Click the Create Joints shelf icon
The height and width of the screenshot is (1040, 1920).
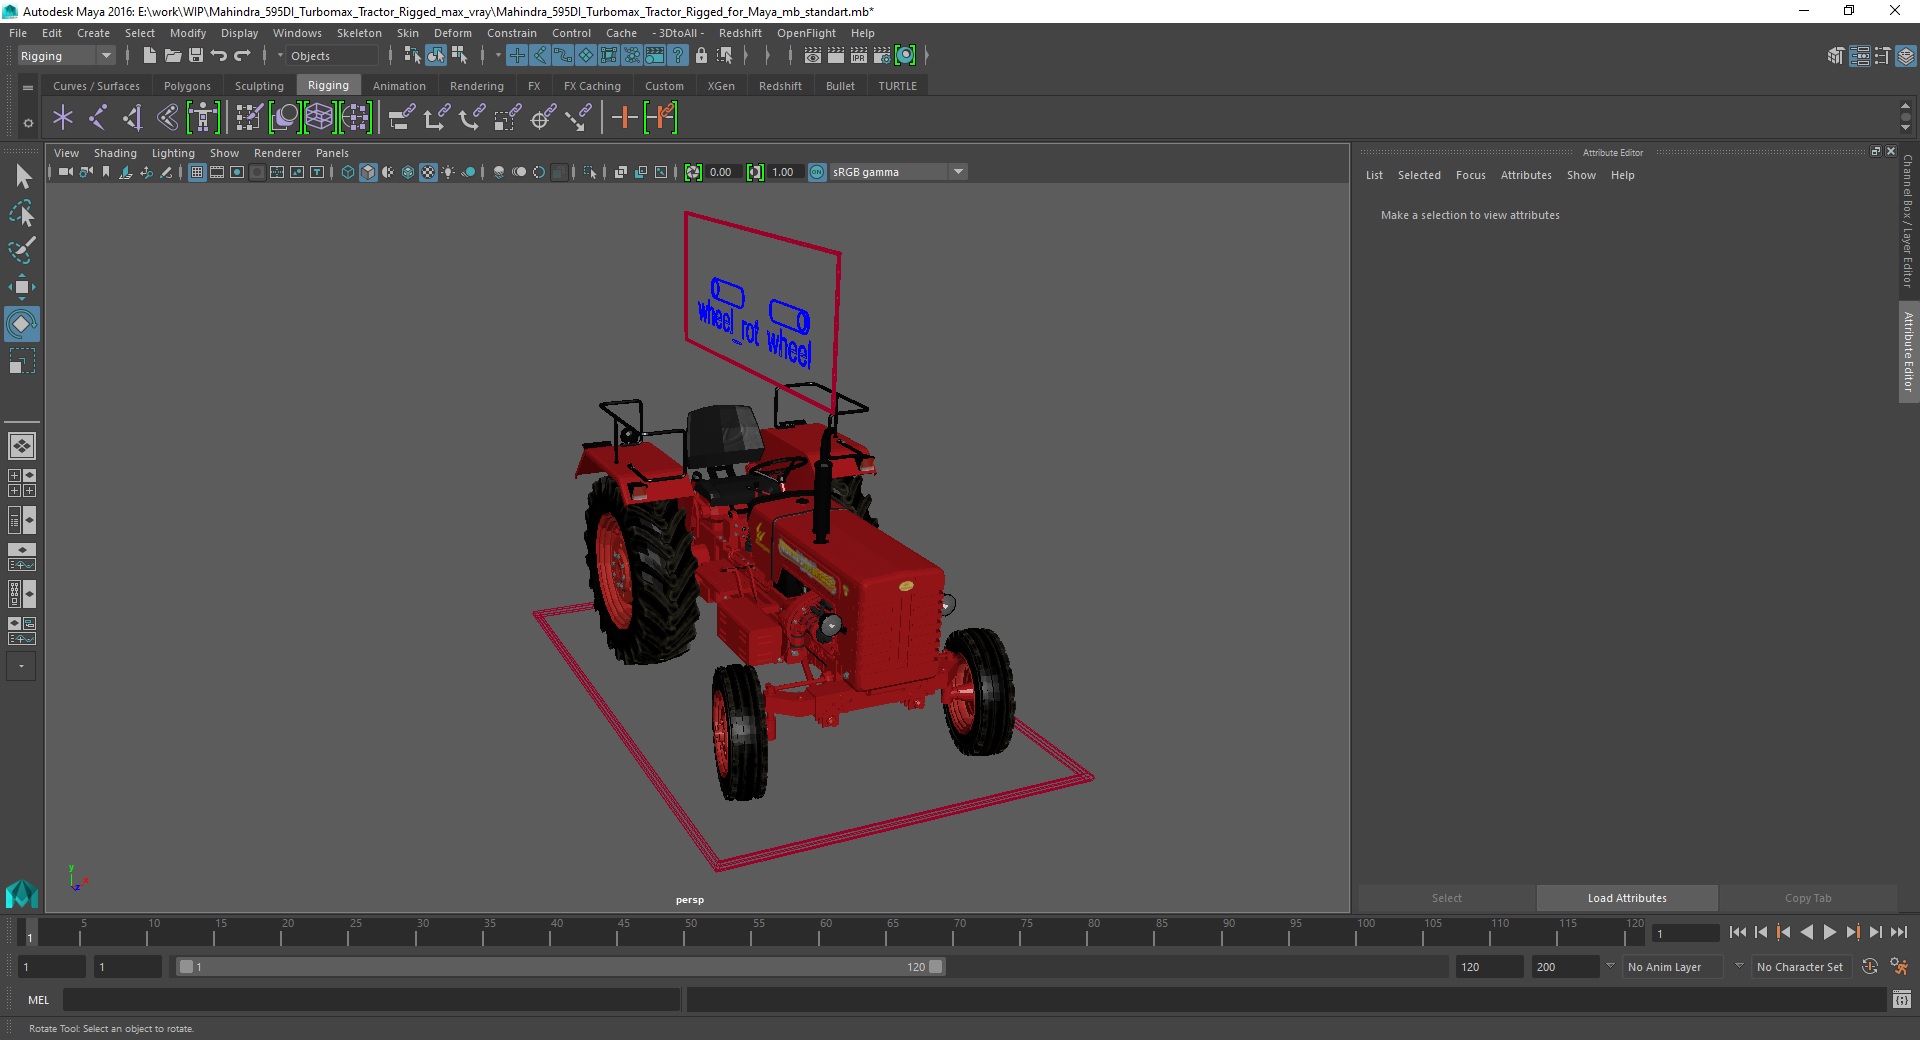(97, 118)
